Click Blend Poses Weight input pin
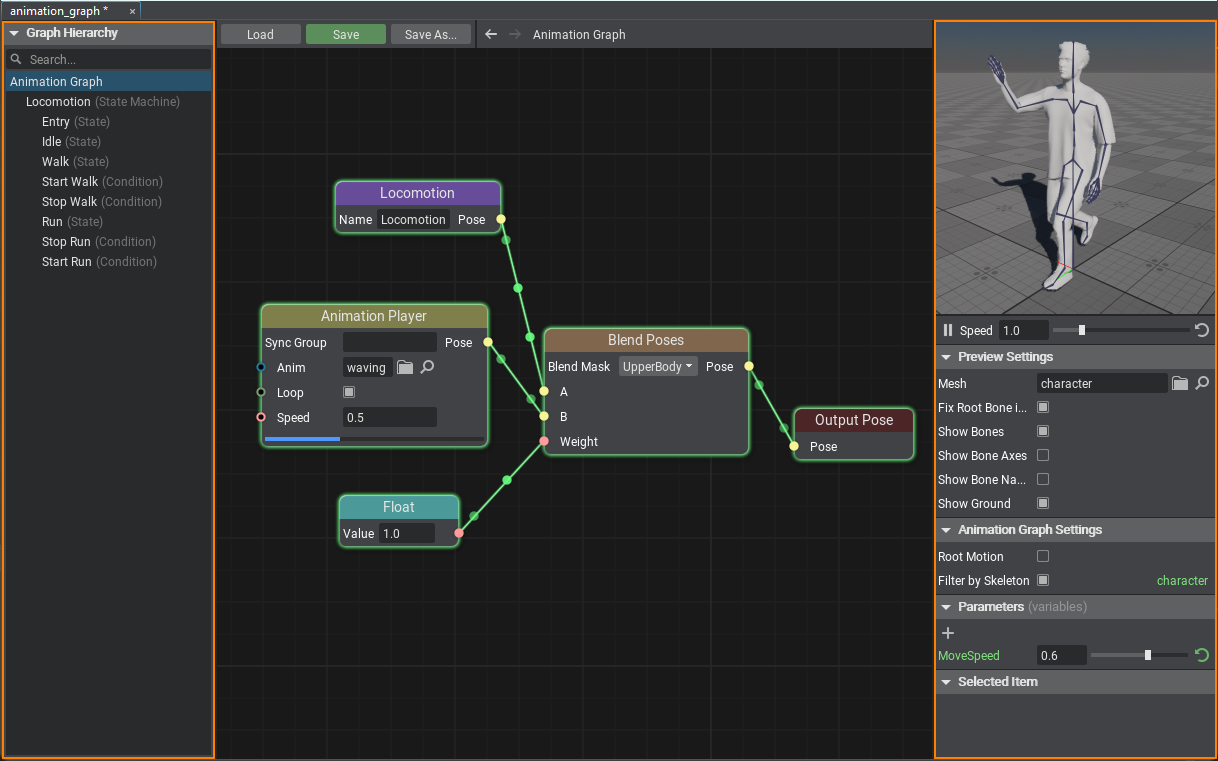 pyautogui.click(x=544, y=441)
